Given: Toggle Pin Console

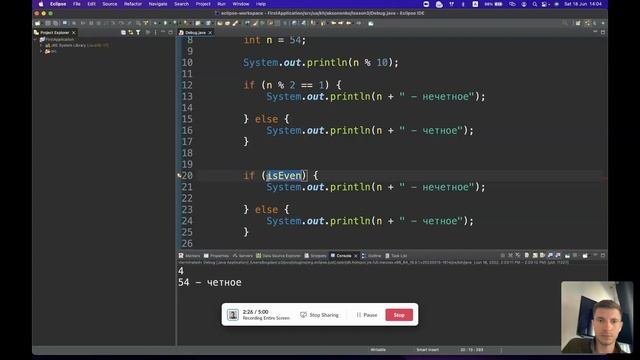Looking at the screenshot, I should point(567,256).
